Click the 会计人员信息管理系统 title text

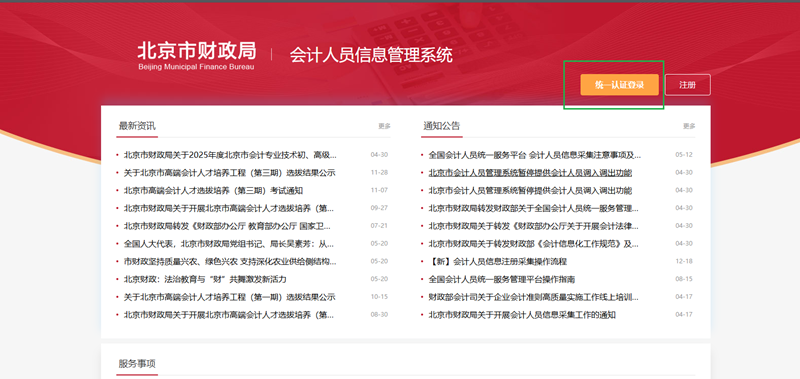pos(371,55)
